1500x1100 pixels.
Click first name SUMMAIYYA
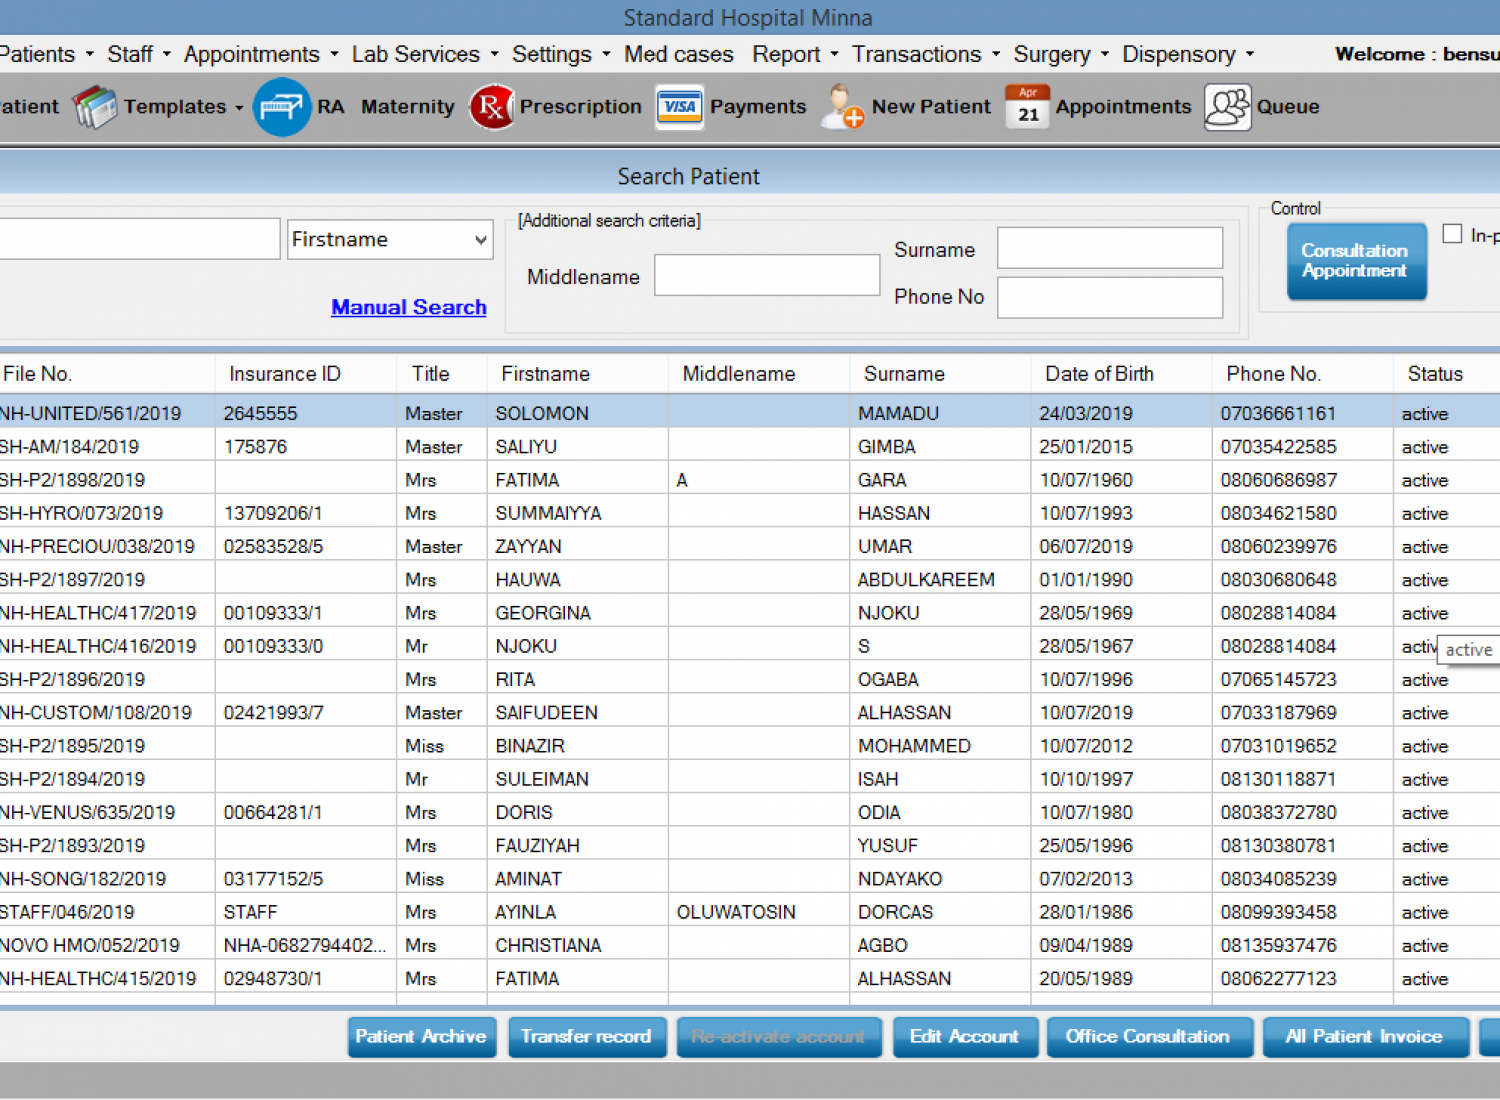point(548,514)
